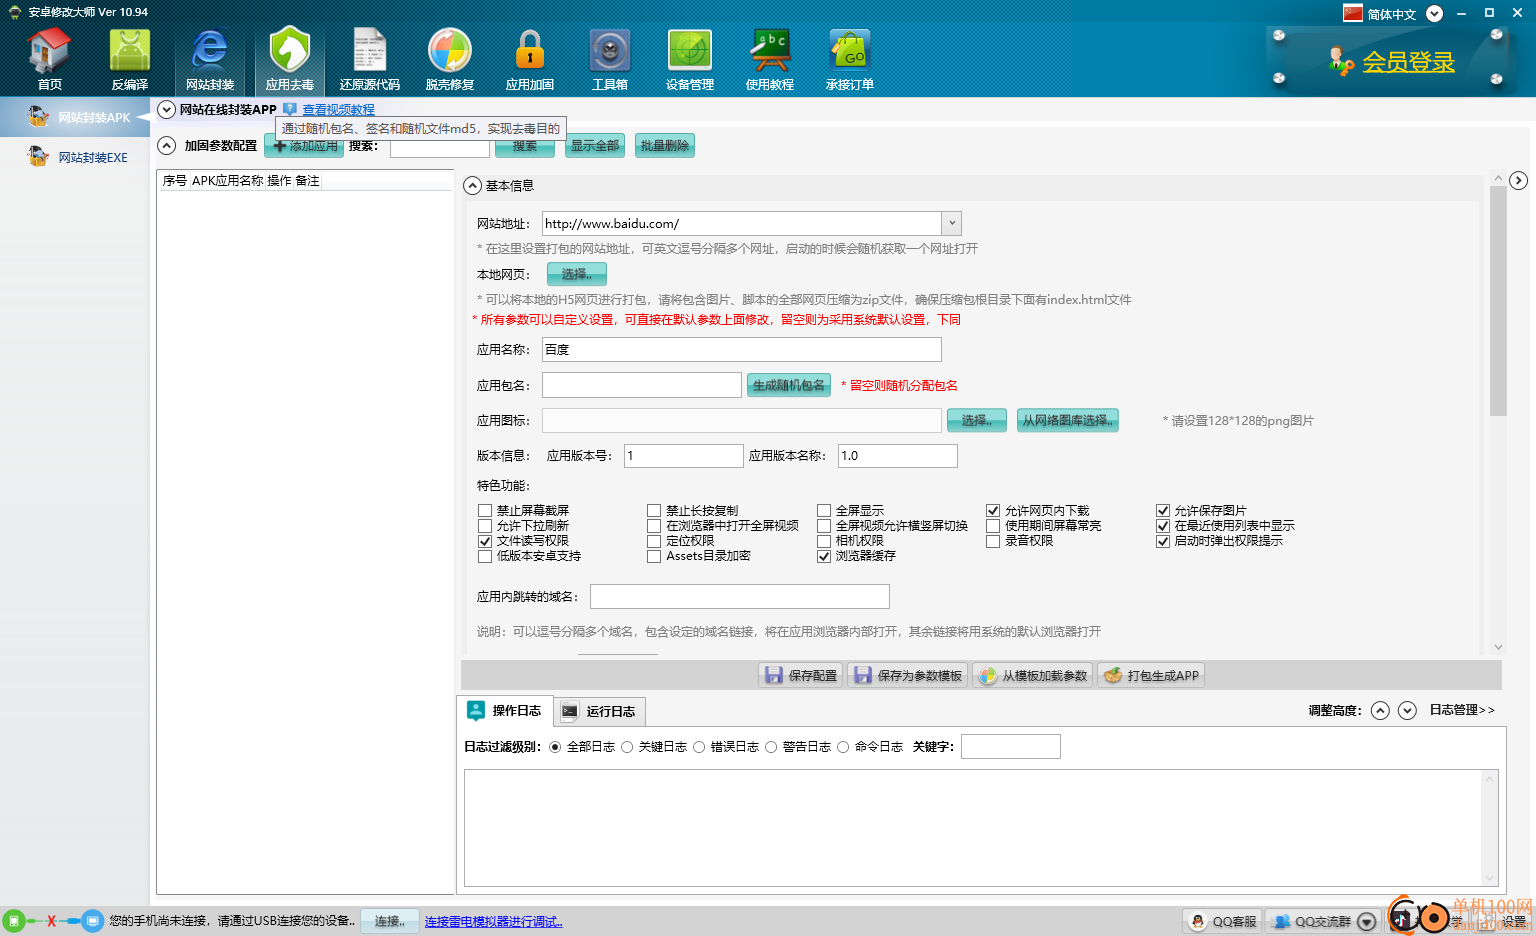Screen dimensions: 1536x936
Task: Select 关键日志 radio button
Action: [627, 747]
